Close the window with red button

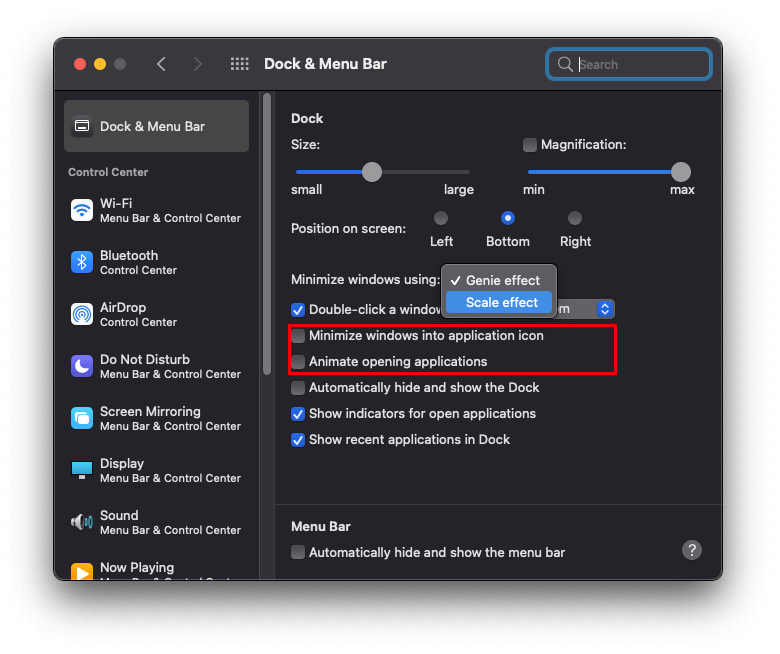(x=80, y=64)
